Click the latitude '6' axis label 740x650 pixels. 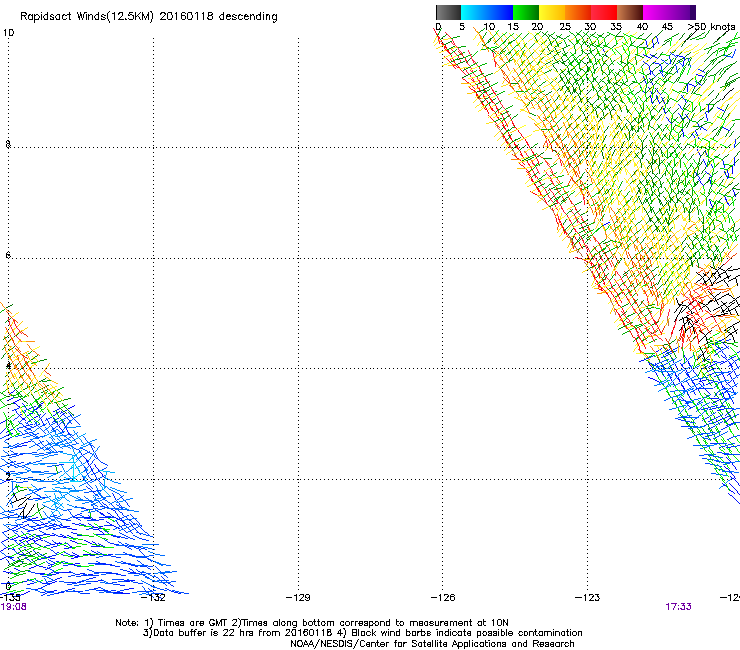click(x=8, y=255)
